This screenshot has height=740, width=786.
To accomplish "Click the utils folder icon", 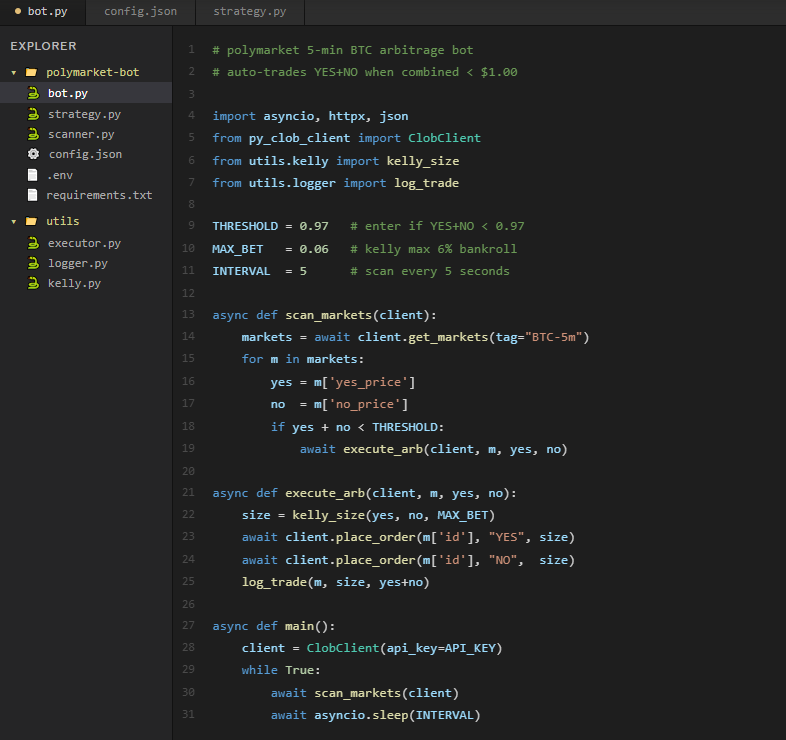I will [31, 221].
